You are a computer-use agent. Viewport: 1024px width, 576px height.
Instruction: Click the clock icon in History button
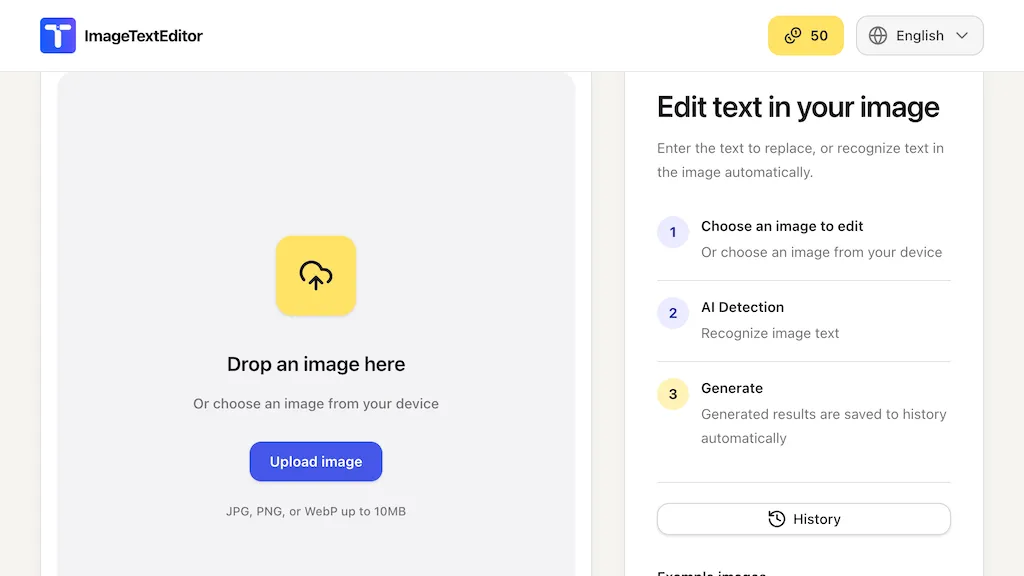pos(776,519)
